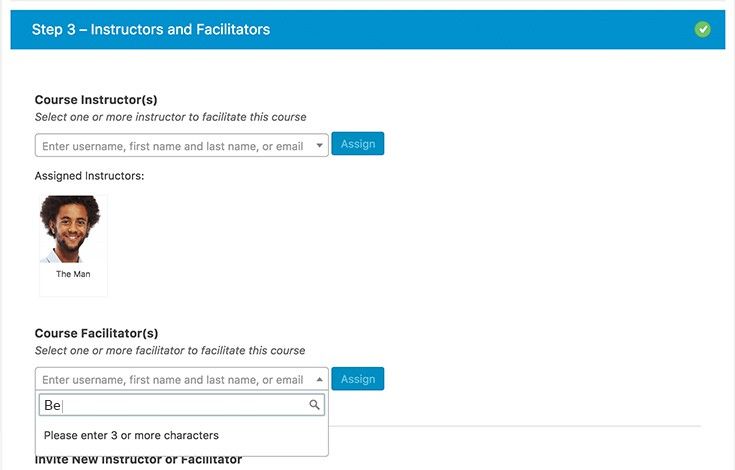
Task: Click the facilitator helper text in italics
Action: pos(170,351)
